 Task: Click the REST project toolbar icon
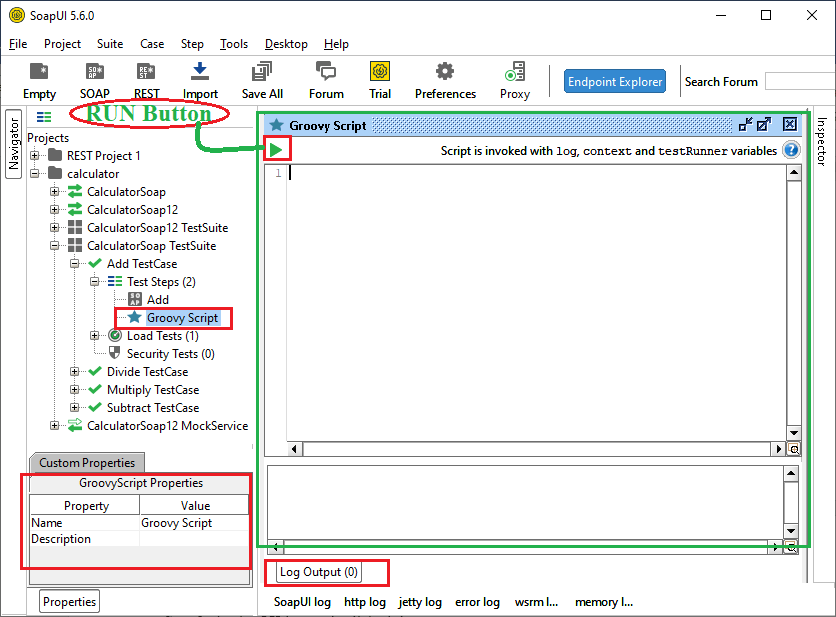click(x=146, y=81)
